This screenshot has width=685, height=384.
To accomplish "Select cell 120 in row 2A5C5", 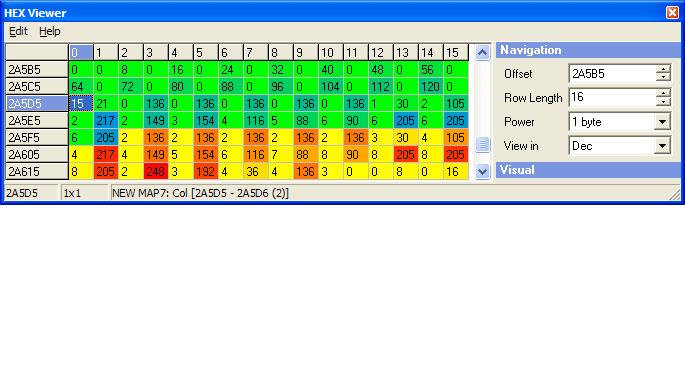I will pos(431,86).
